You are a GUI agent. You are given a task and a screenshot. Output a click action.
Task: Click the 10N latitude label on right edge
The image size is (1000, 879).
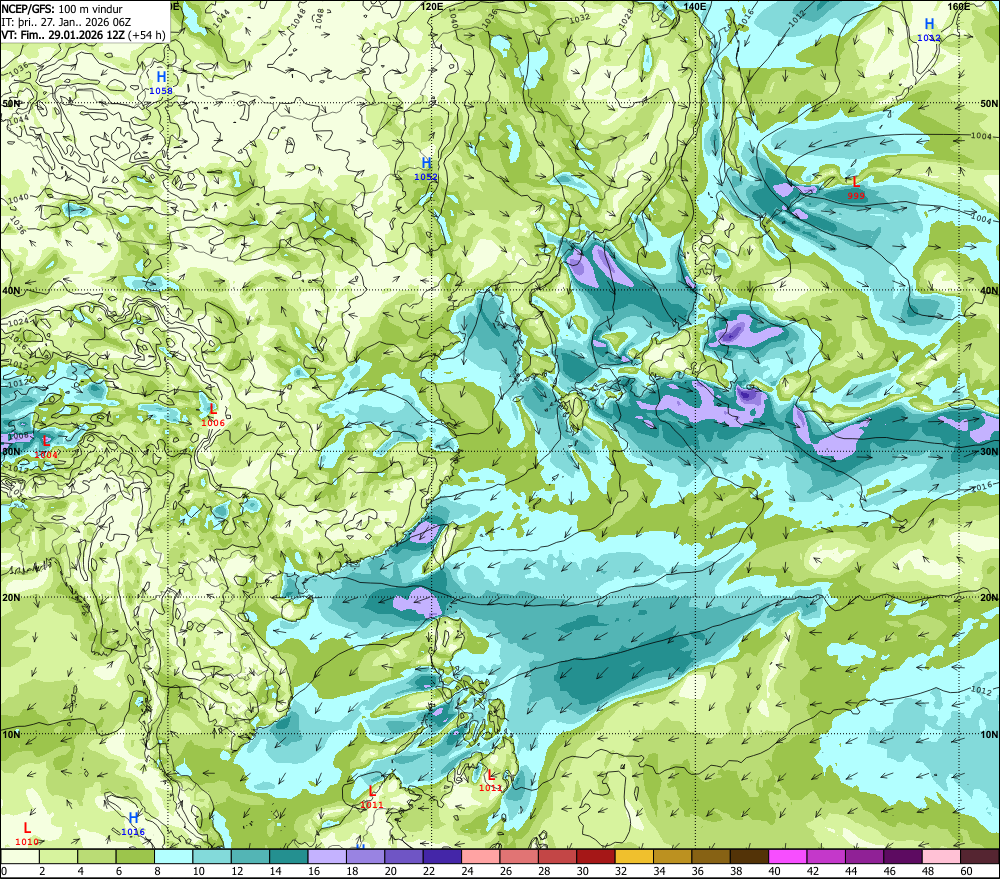point(989,734)
